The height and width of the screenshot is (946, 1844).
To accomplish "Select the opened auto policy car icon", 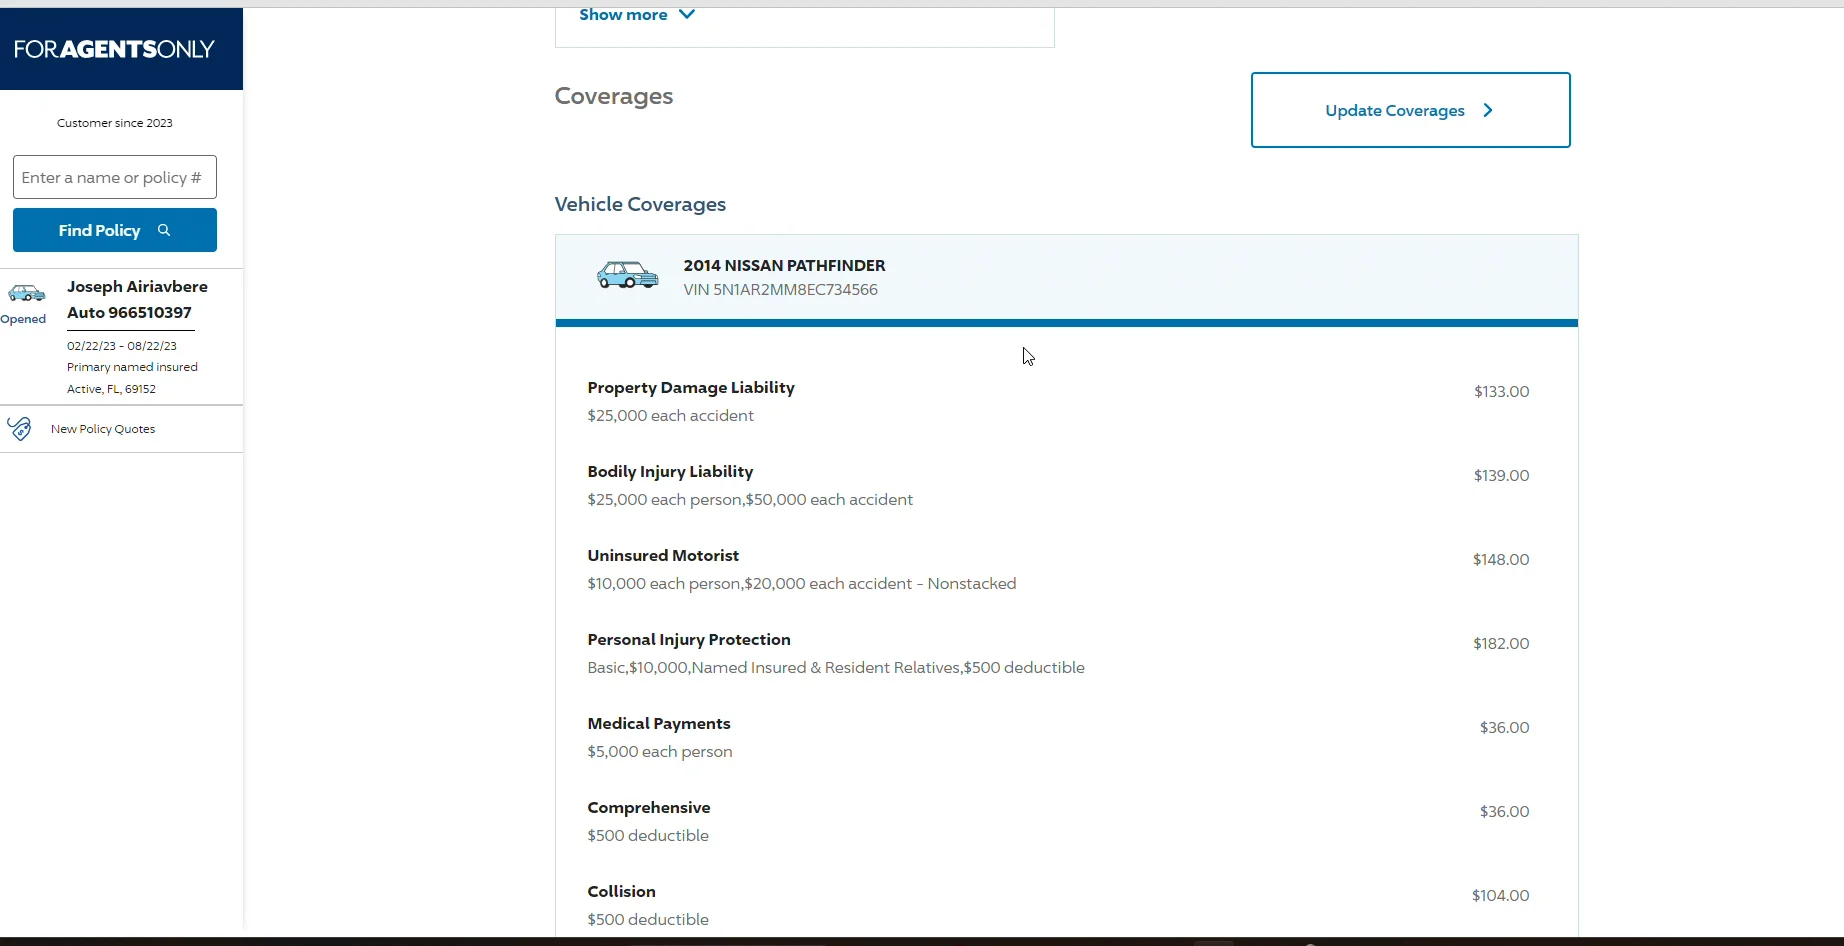I will tap(26, 295).
